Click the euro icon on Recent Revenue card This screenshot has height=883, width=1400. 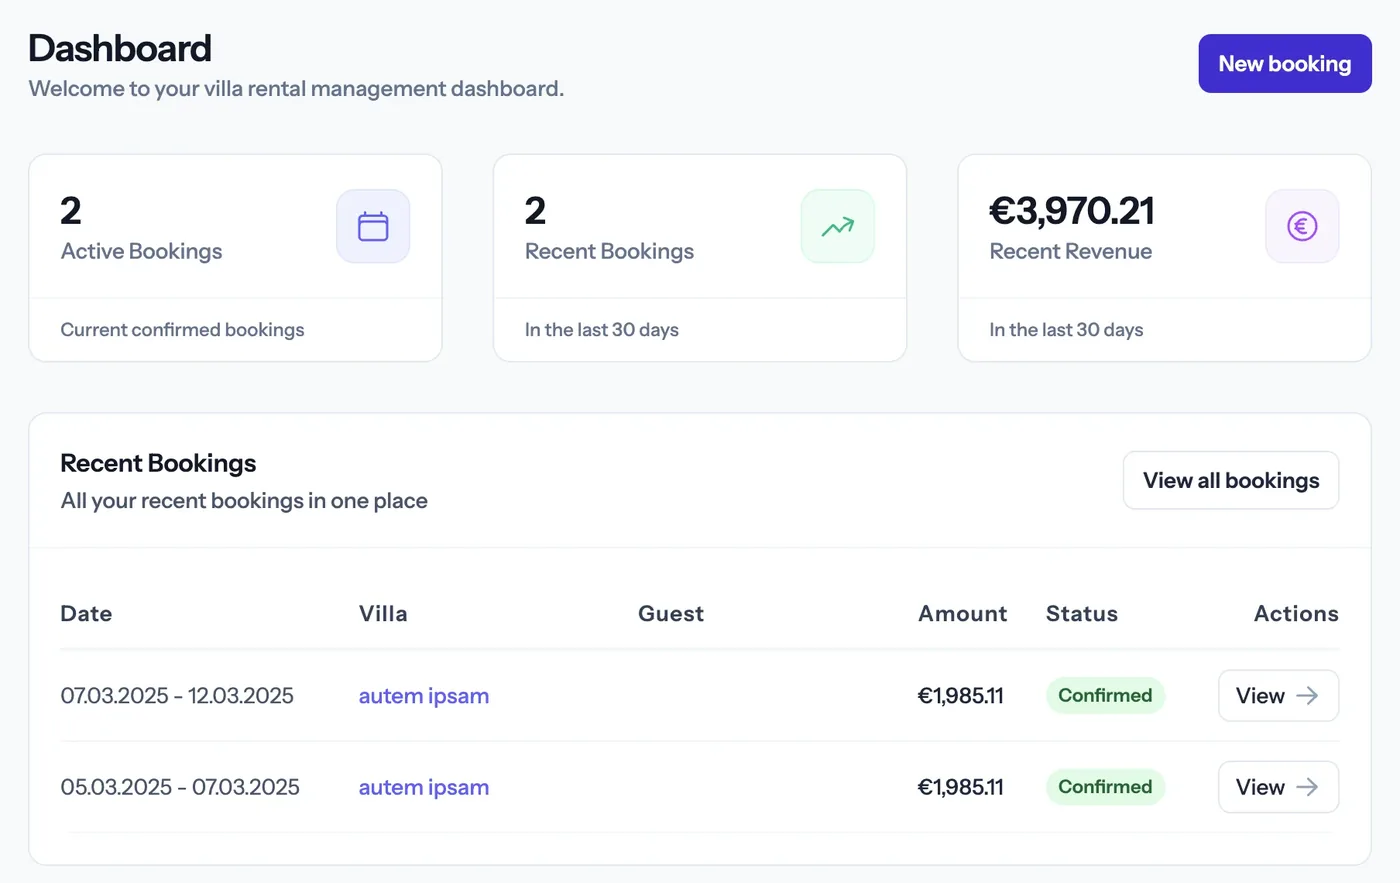coord(1302,226)
